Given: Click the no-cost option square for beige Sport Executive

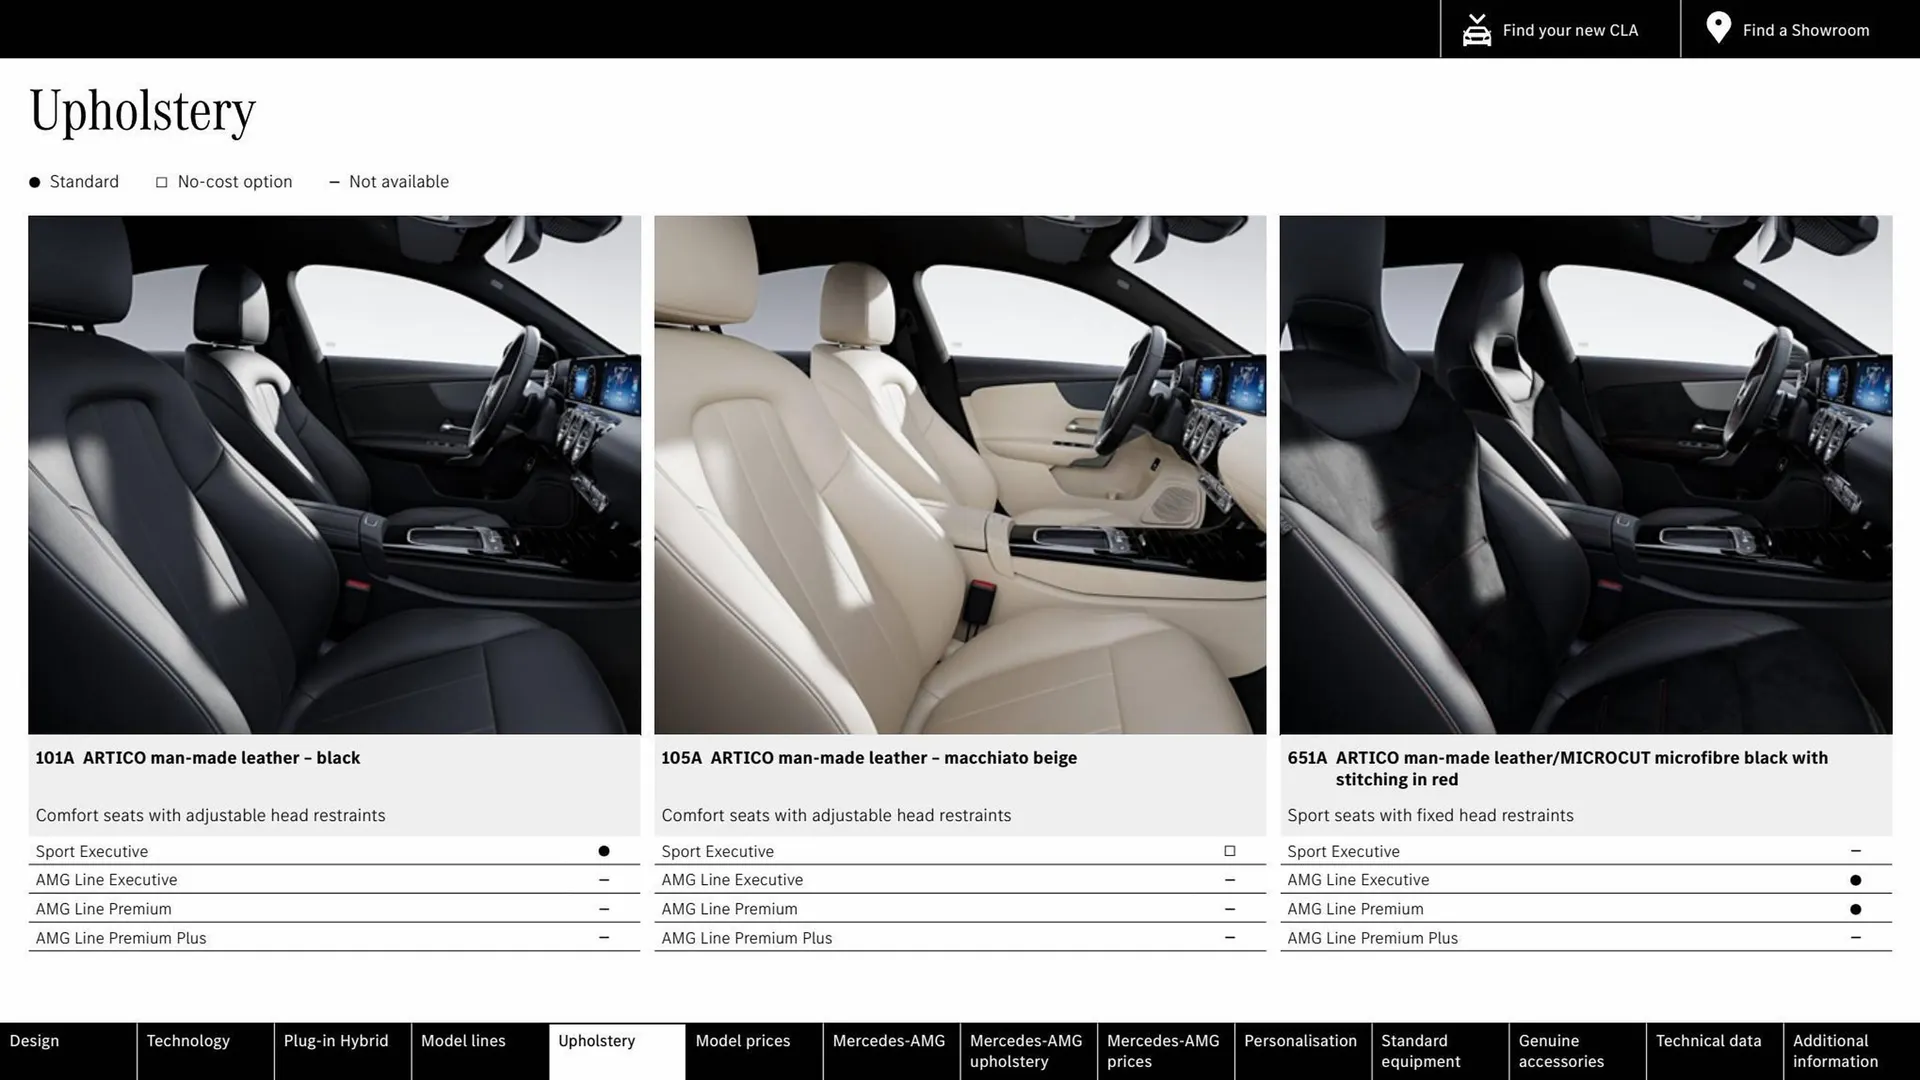Looking at the screenshot, I should pos(1229,850).
